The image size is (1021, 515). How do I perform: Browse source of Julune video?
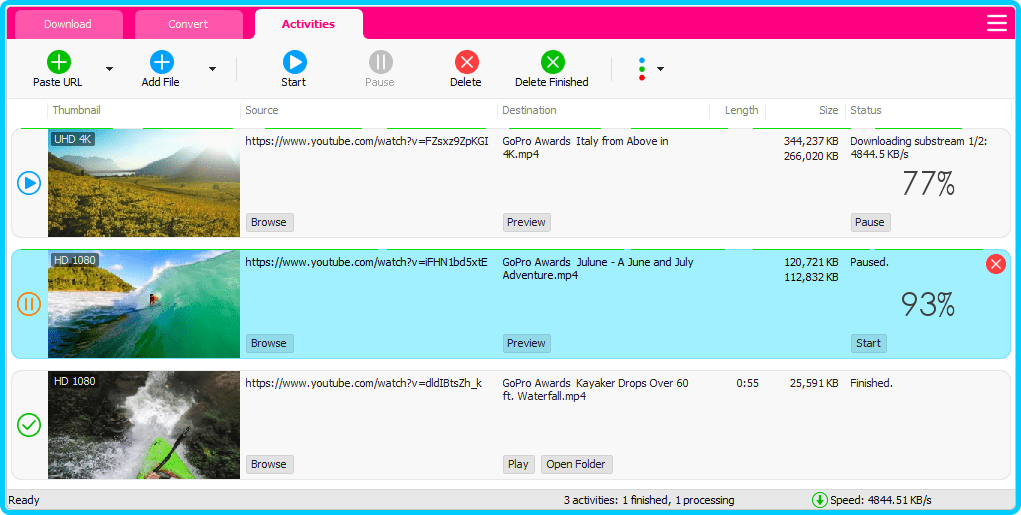pos(269,343)
